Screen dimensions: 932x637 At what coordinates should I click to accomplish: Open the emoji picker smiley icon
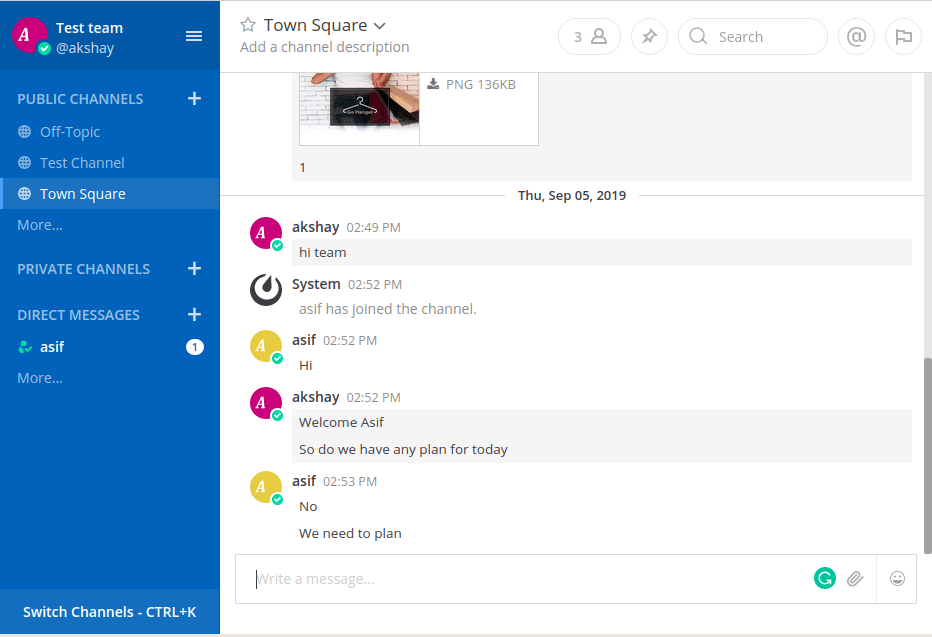point(897,578)
